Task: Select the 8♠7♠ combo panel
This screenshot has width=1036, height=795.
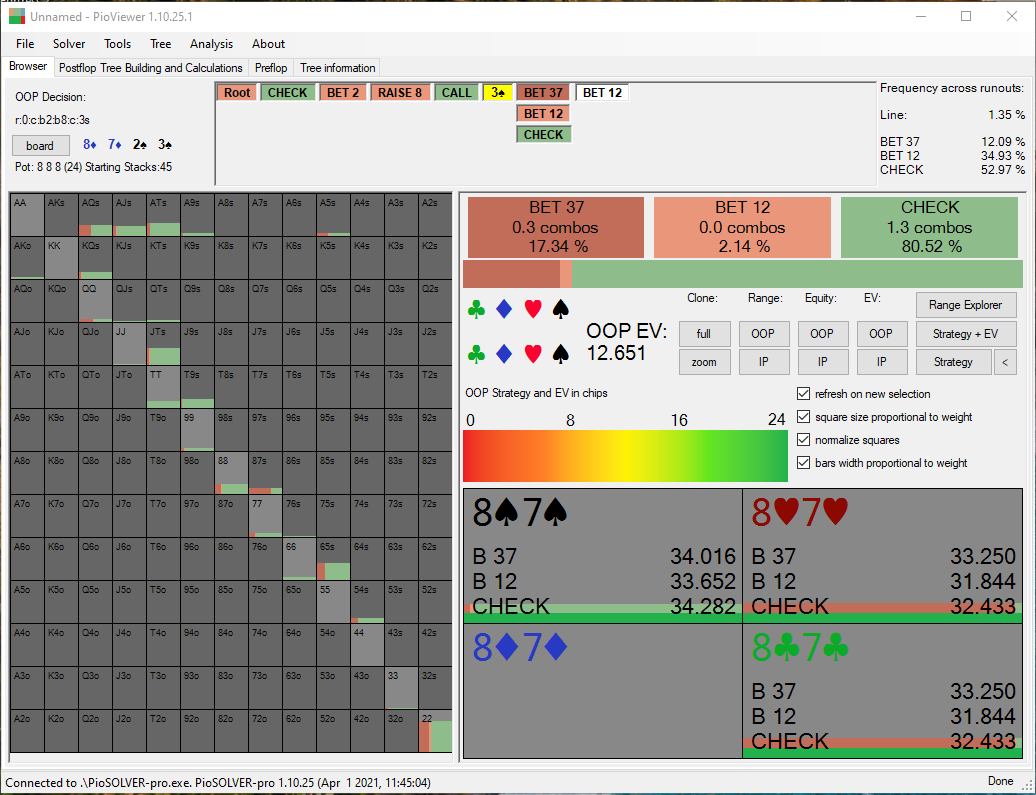Action: click(603, 556)
